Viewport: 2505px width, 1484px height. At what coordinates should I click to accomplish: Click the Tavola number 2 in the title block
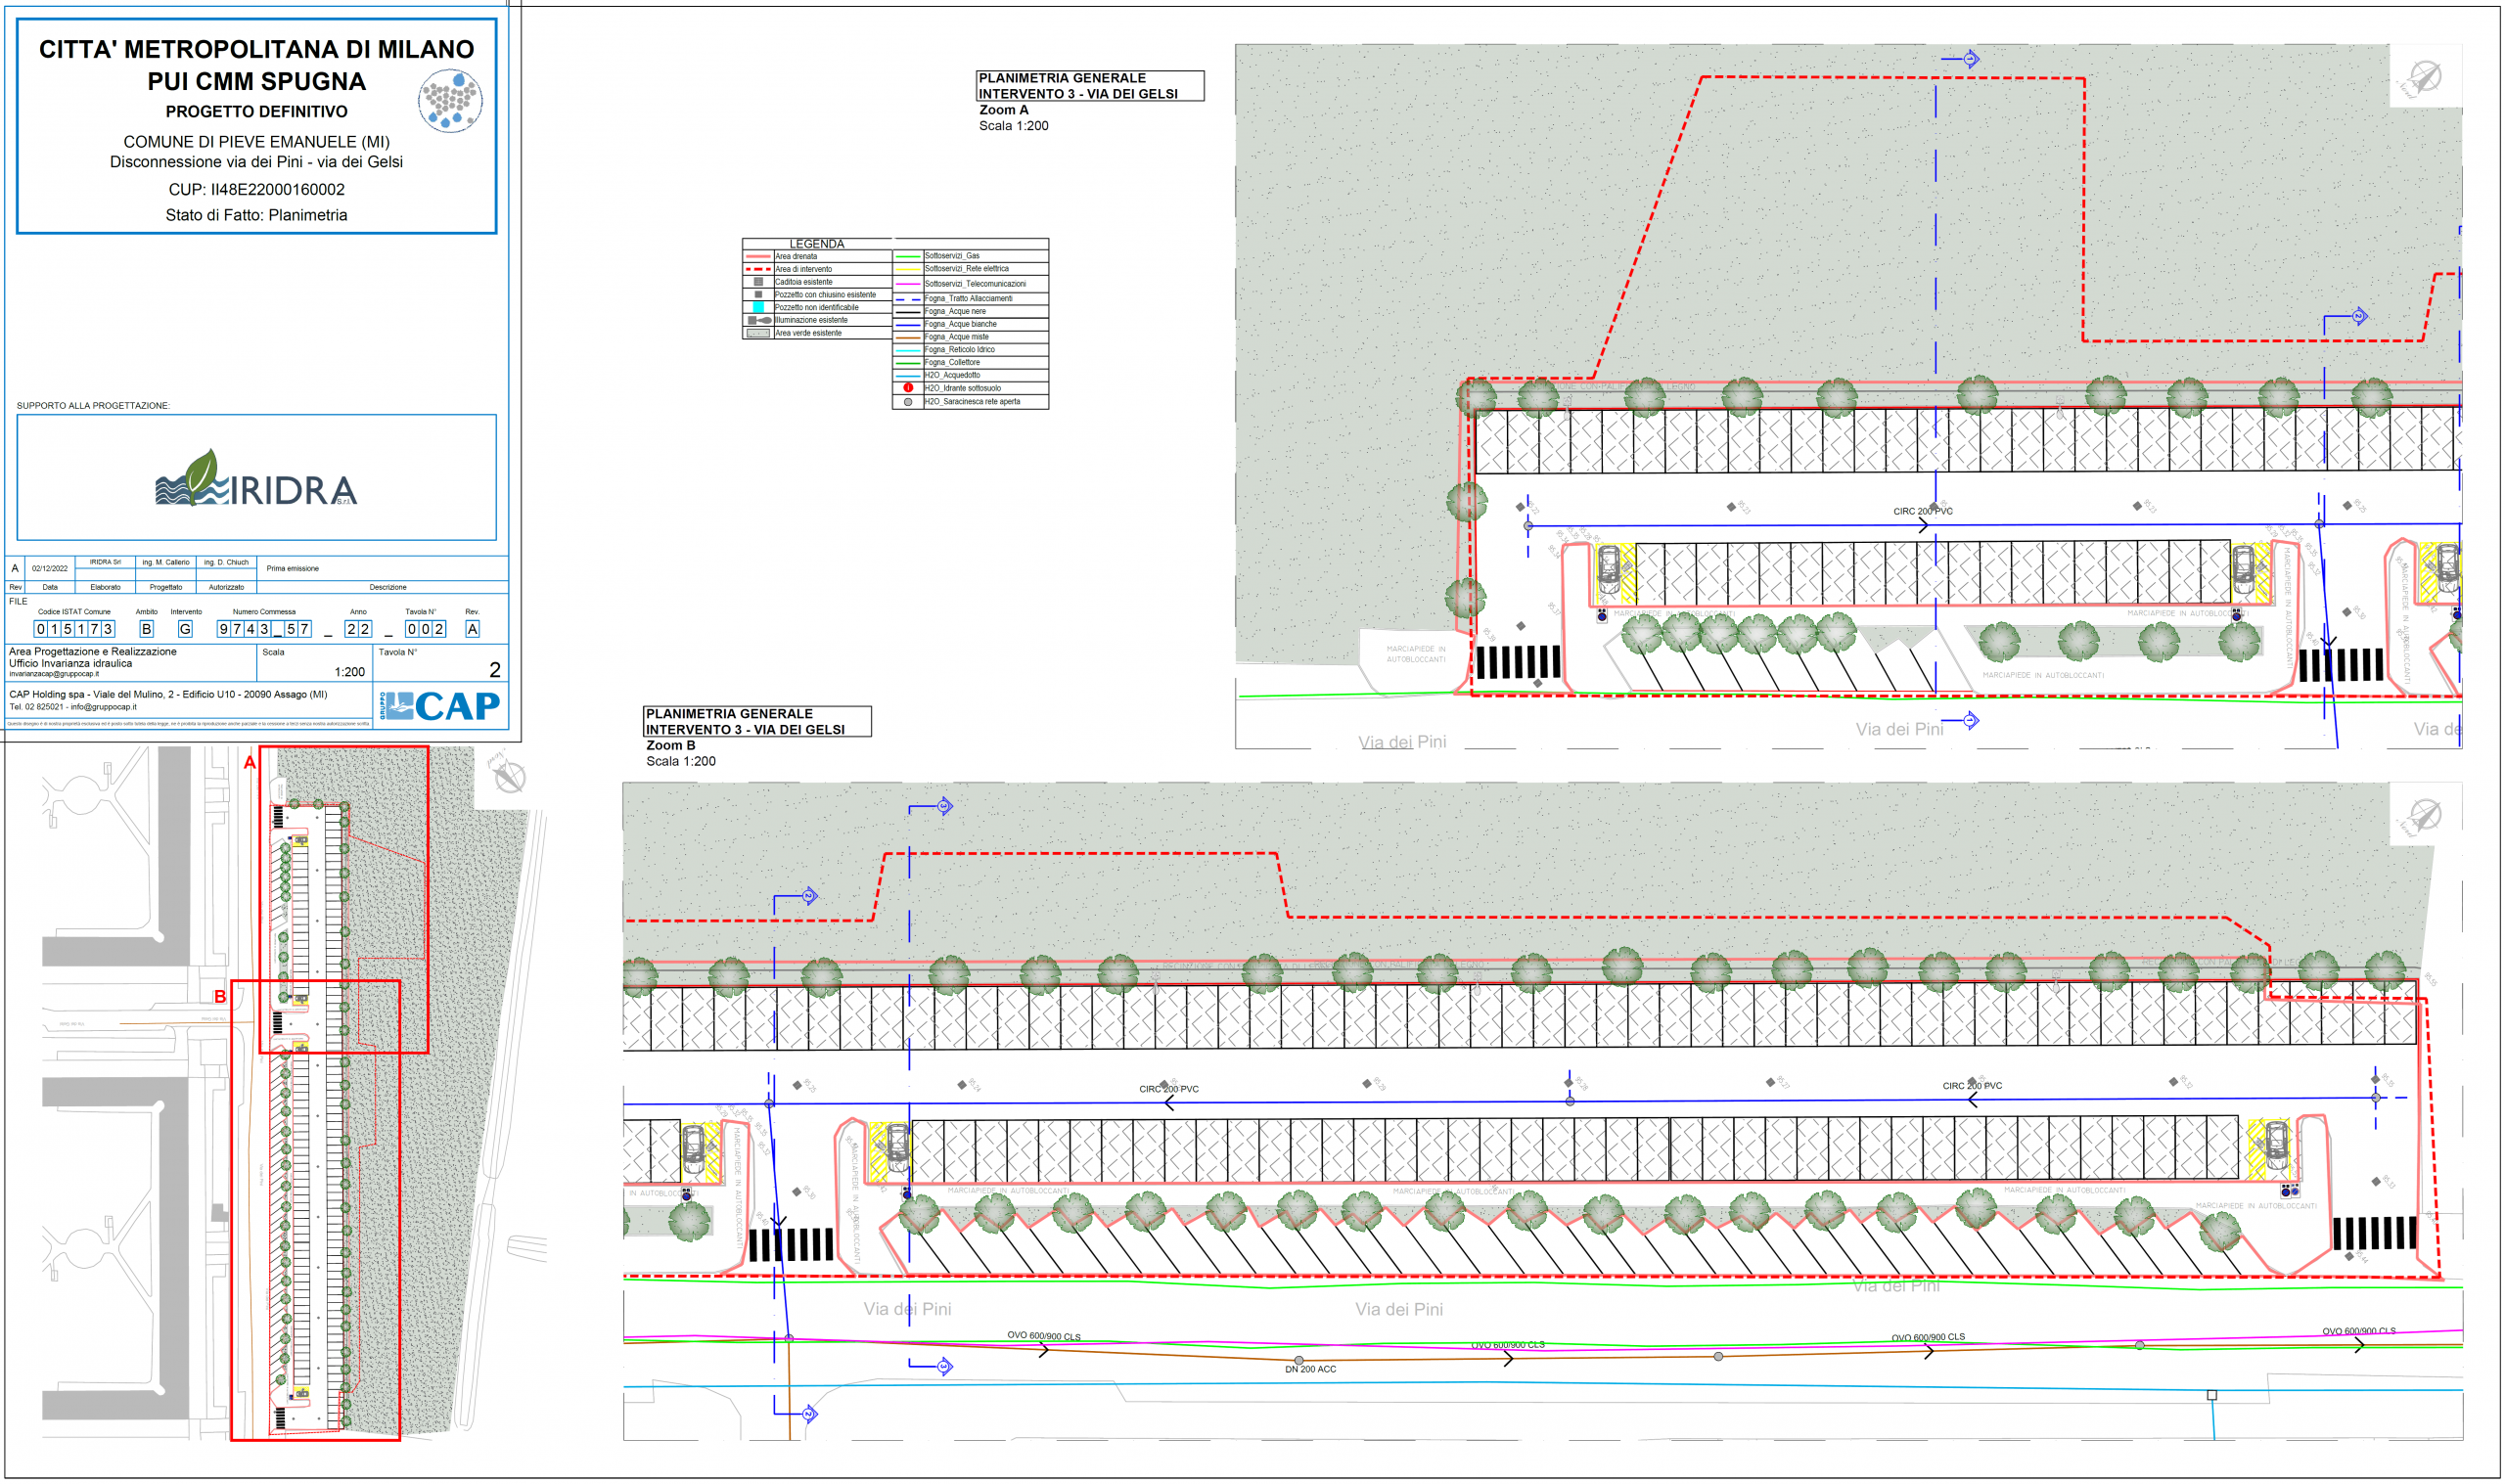pyautogui.click(x=494, y=671)
